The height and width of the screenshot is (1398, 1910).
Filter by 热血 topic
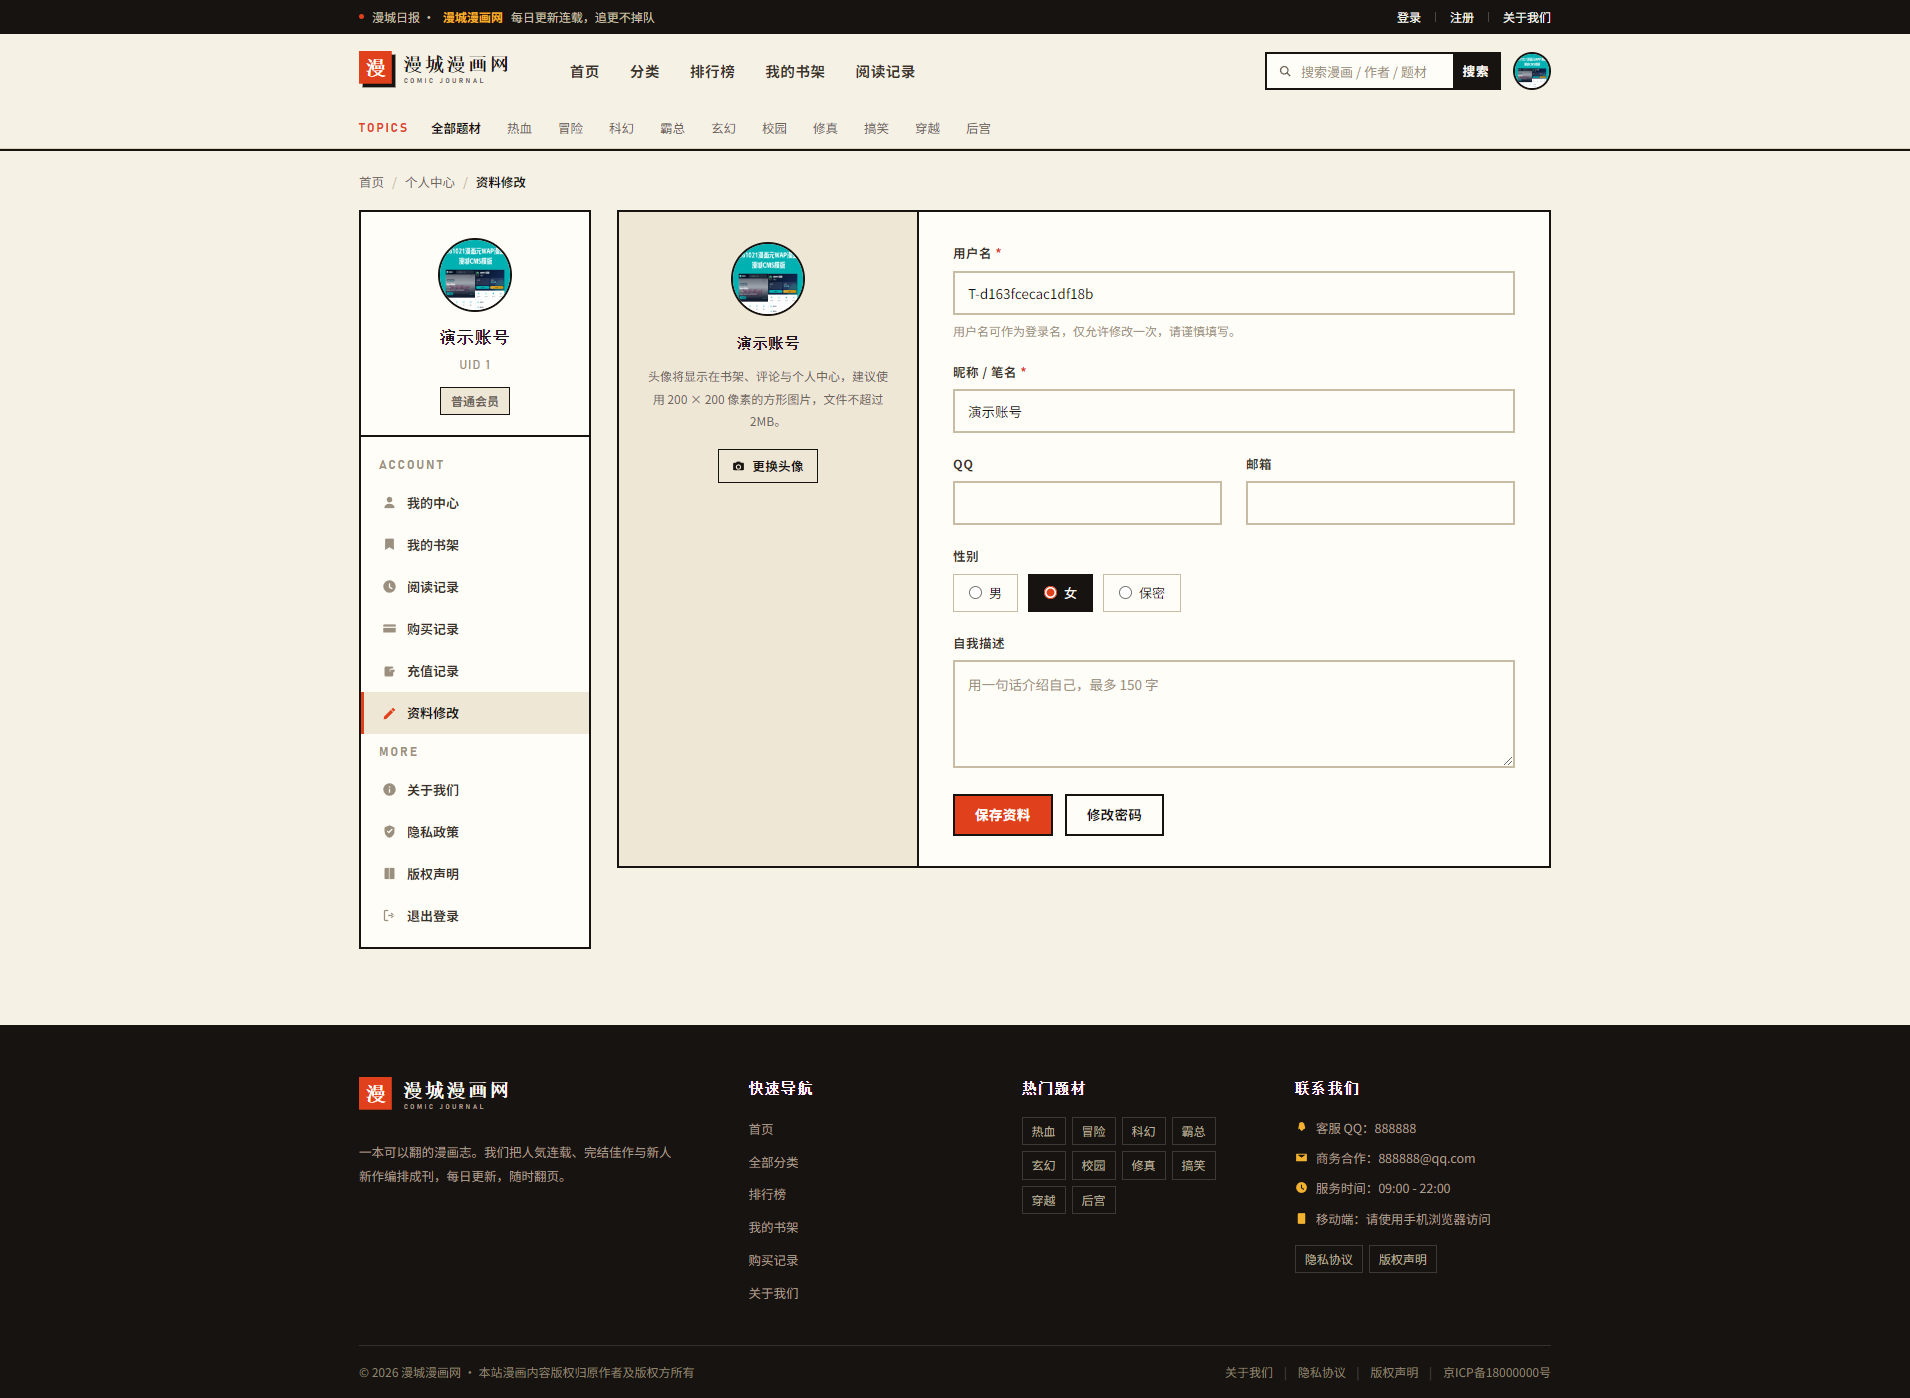[519, 129]
